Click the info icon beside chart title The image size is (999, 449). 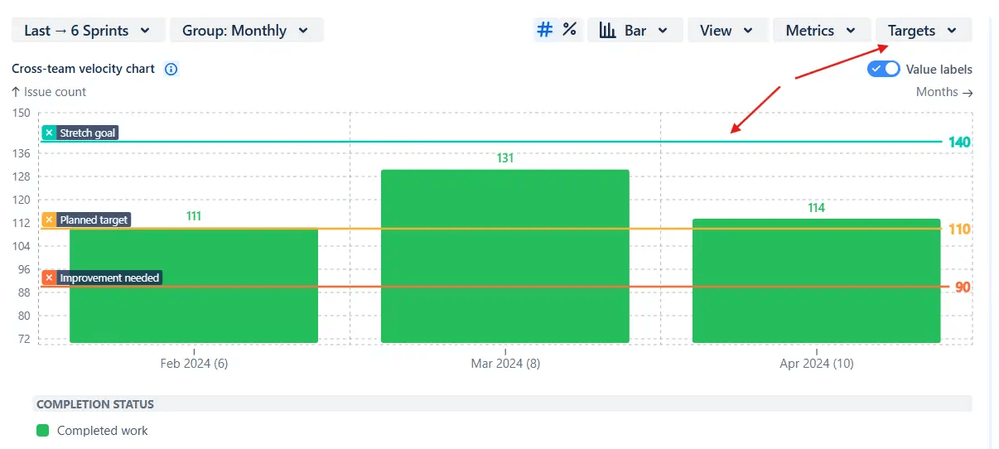[171, 69]
